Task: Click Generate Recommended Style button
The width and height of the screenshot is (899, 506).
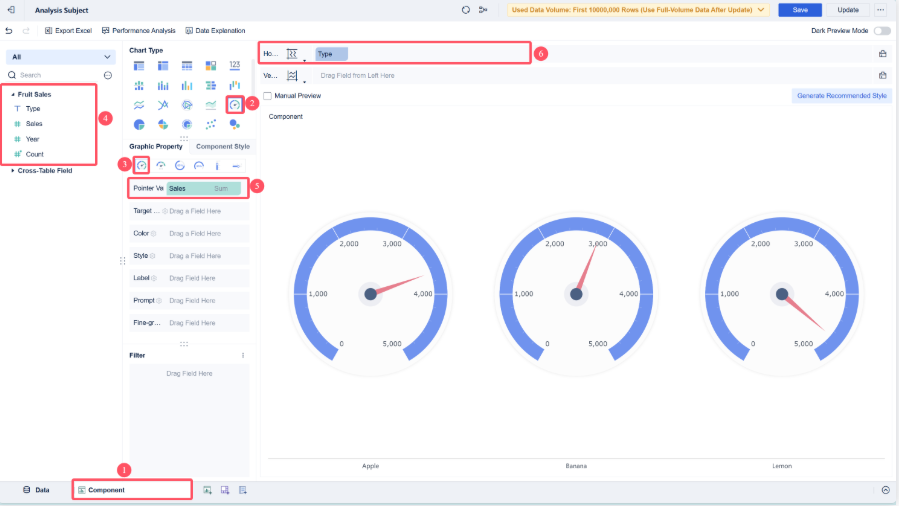Action: 840,96
